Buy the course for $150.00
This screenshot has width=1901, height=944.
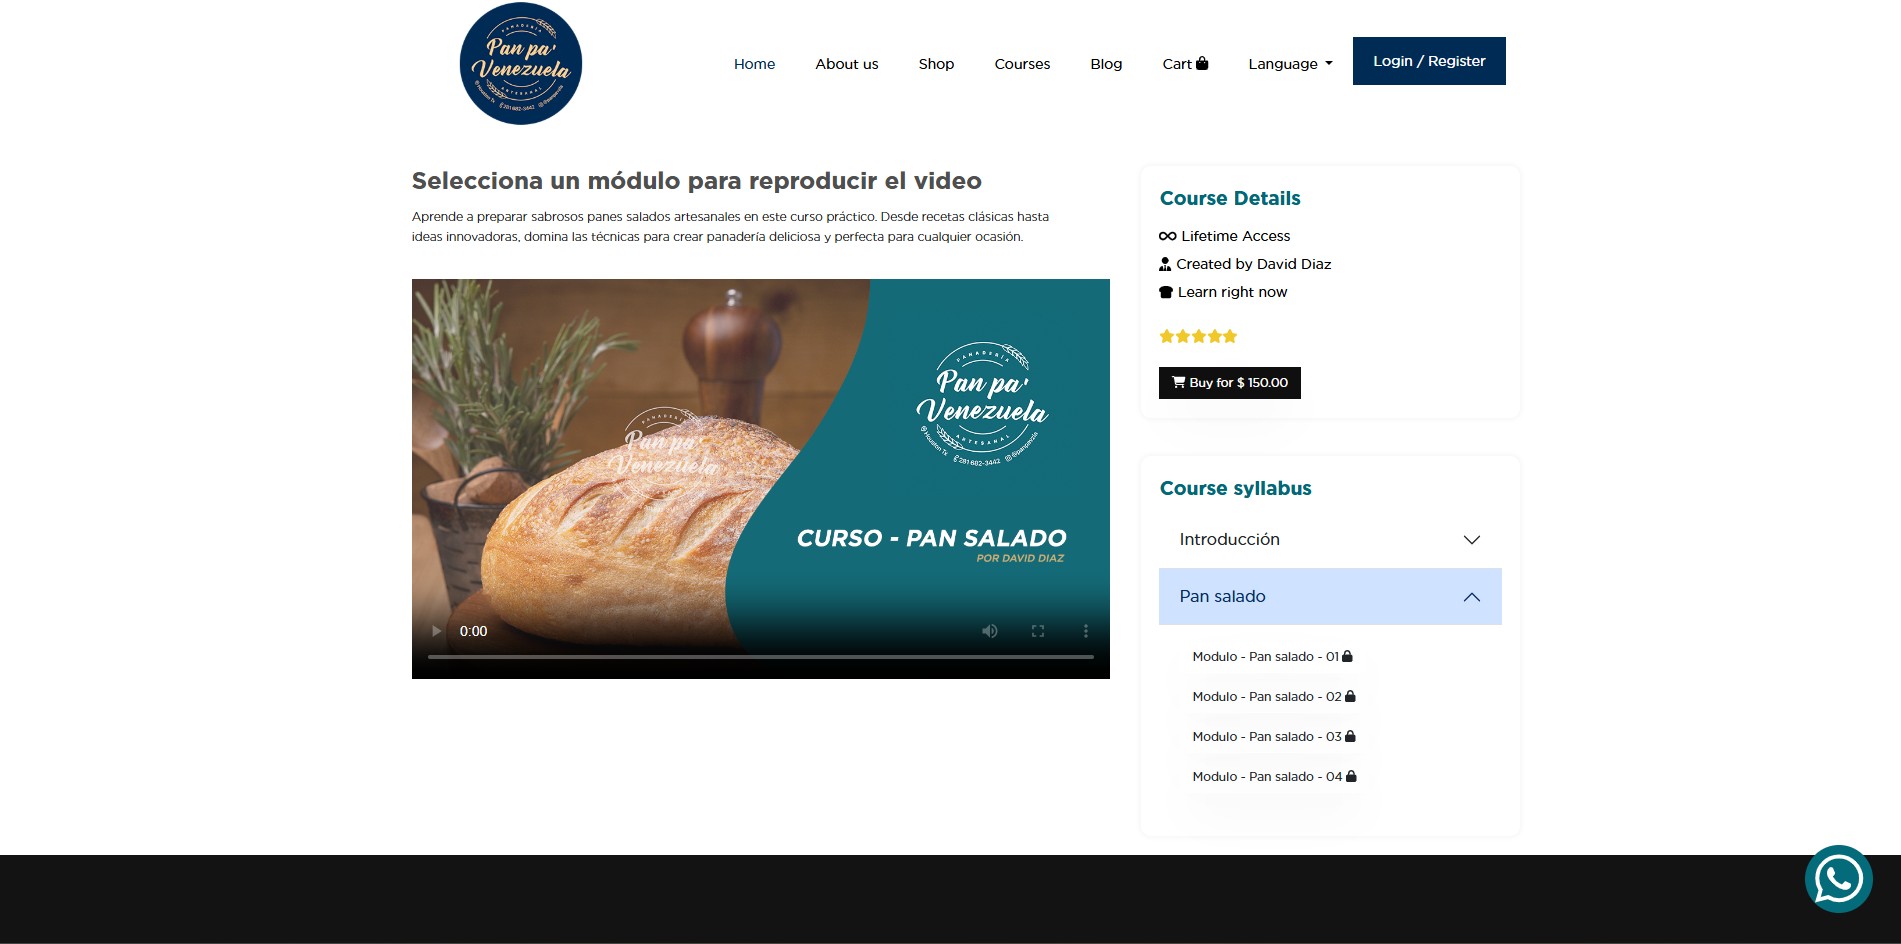1230,383
